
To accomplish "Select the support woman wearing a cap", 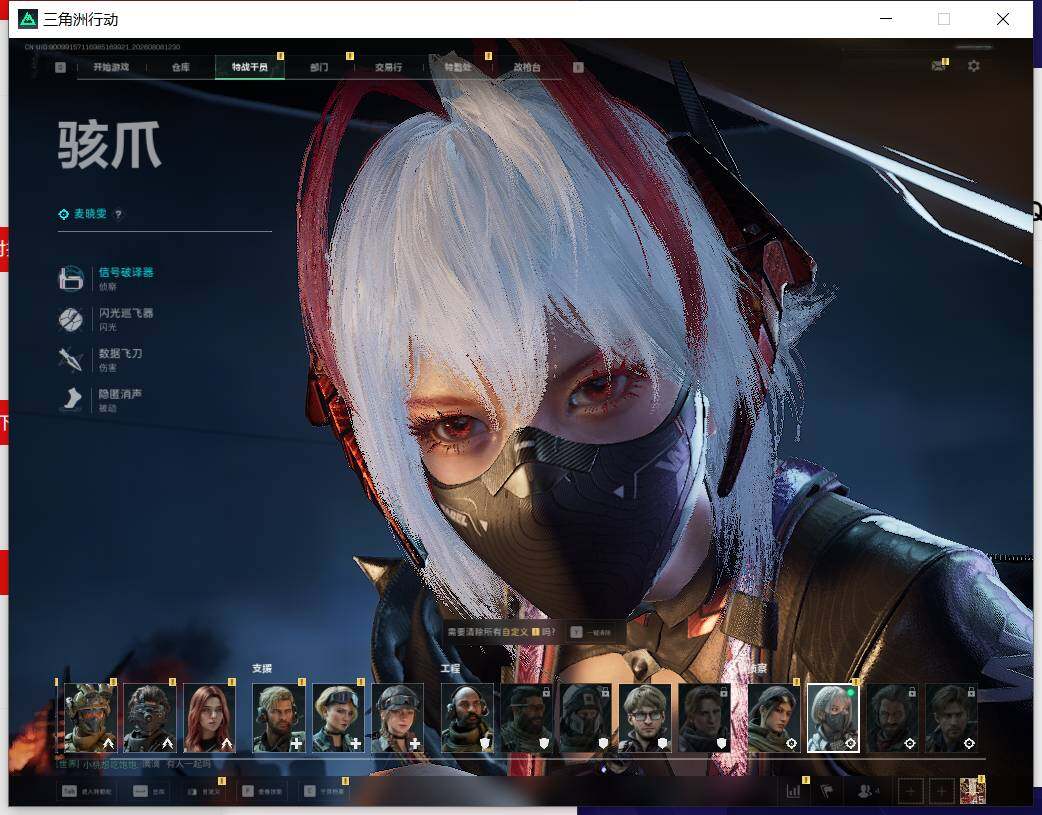I will click(397, 718).
